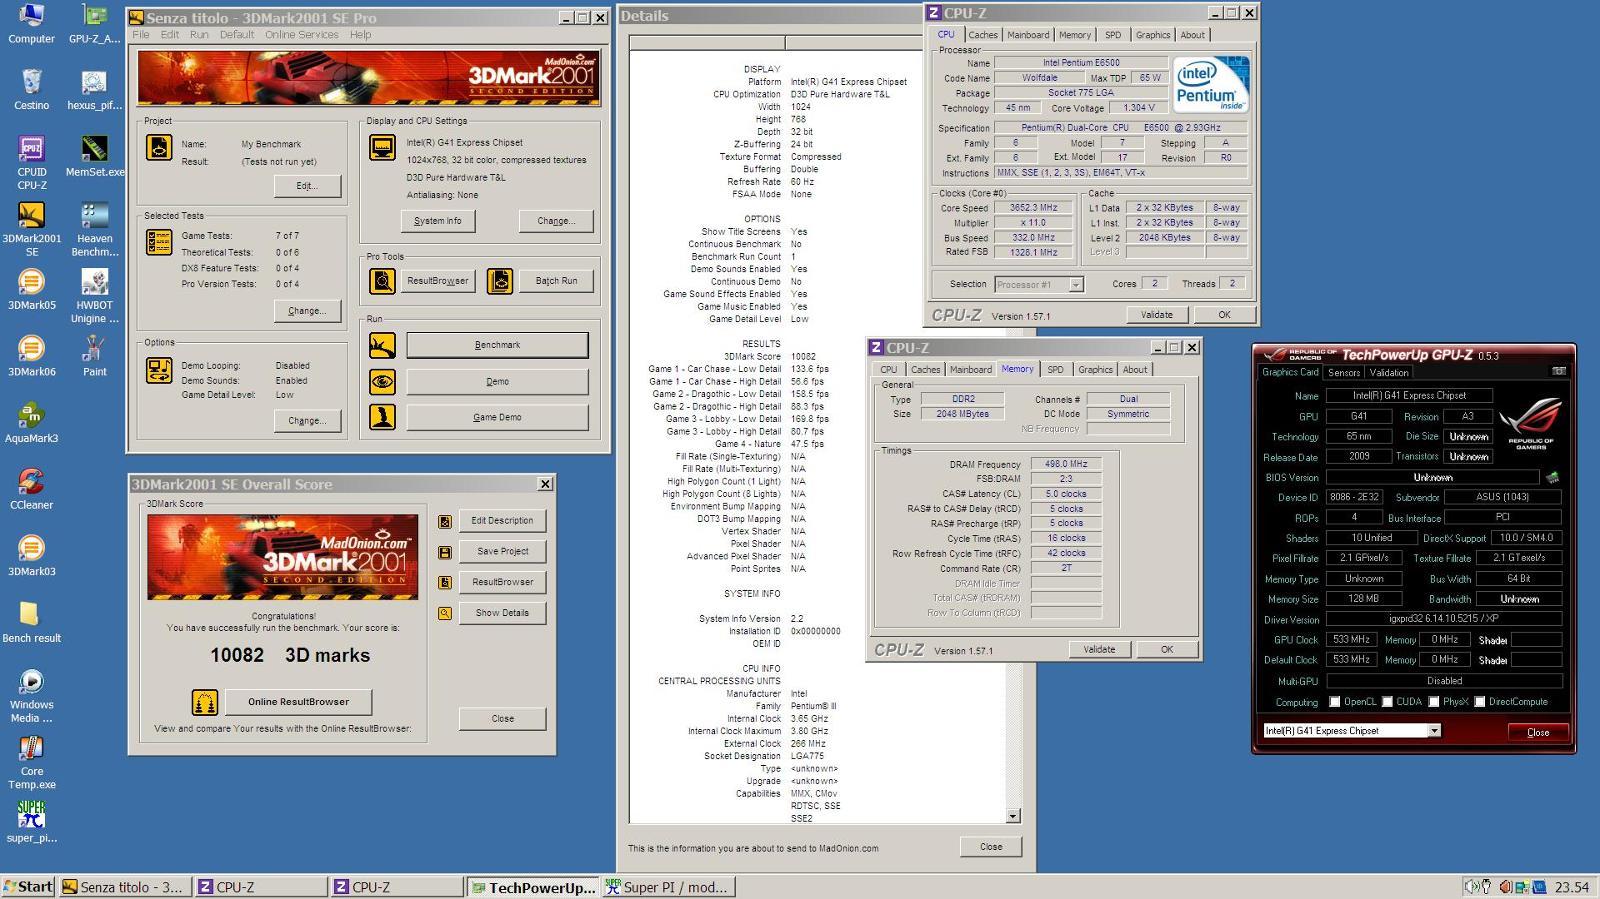1600x899 pixels.
Task: Click the Save Project floppy icon
Action: click(445, 552)
